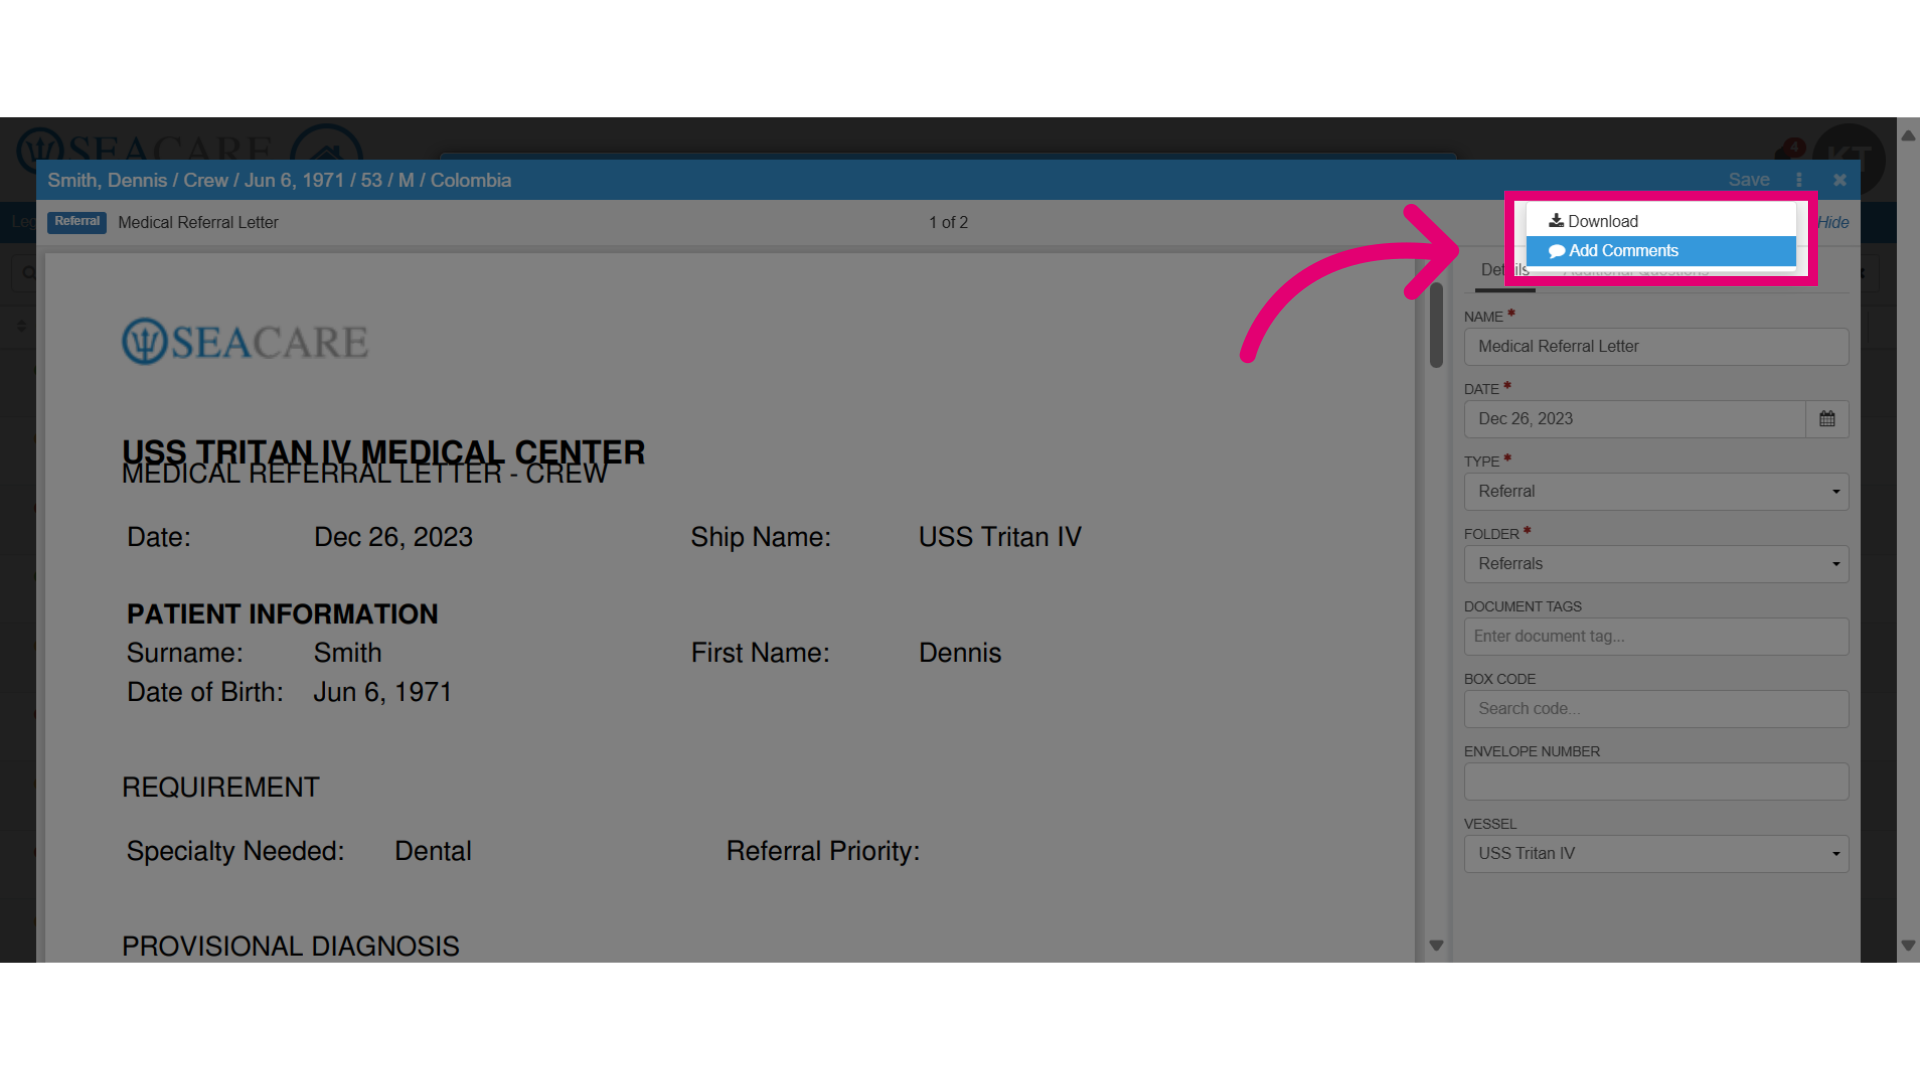Viewport: 1920px width, 1080px height.
Task: Click the Details tab
Action: click(x=1504, y=270)
